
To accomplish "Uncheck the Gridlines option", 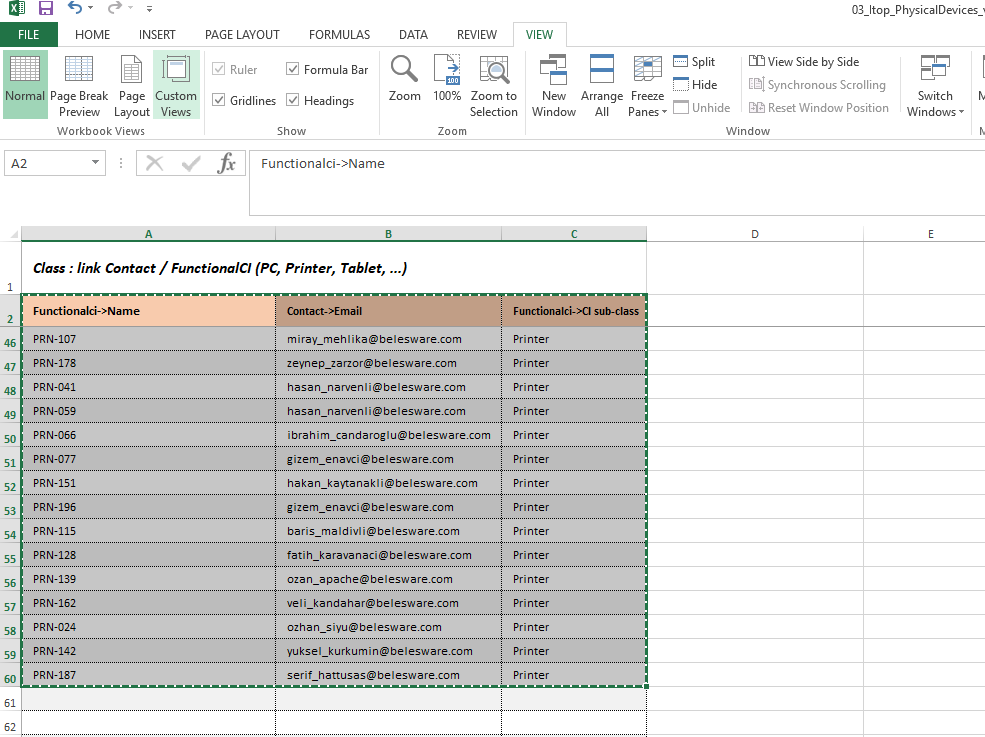I will pos(219,101).
